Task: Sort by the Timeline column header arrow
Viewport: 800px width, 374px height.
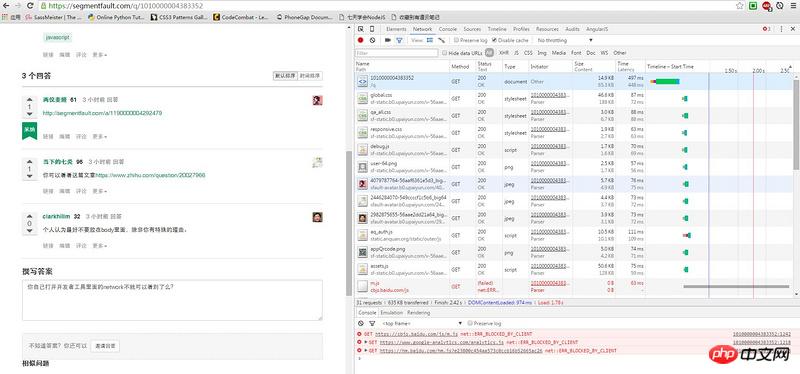Action: point(789,66)
